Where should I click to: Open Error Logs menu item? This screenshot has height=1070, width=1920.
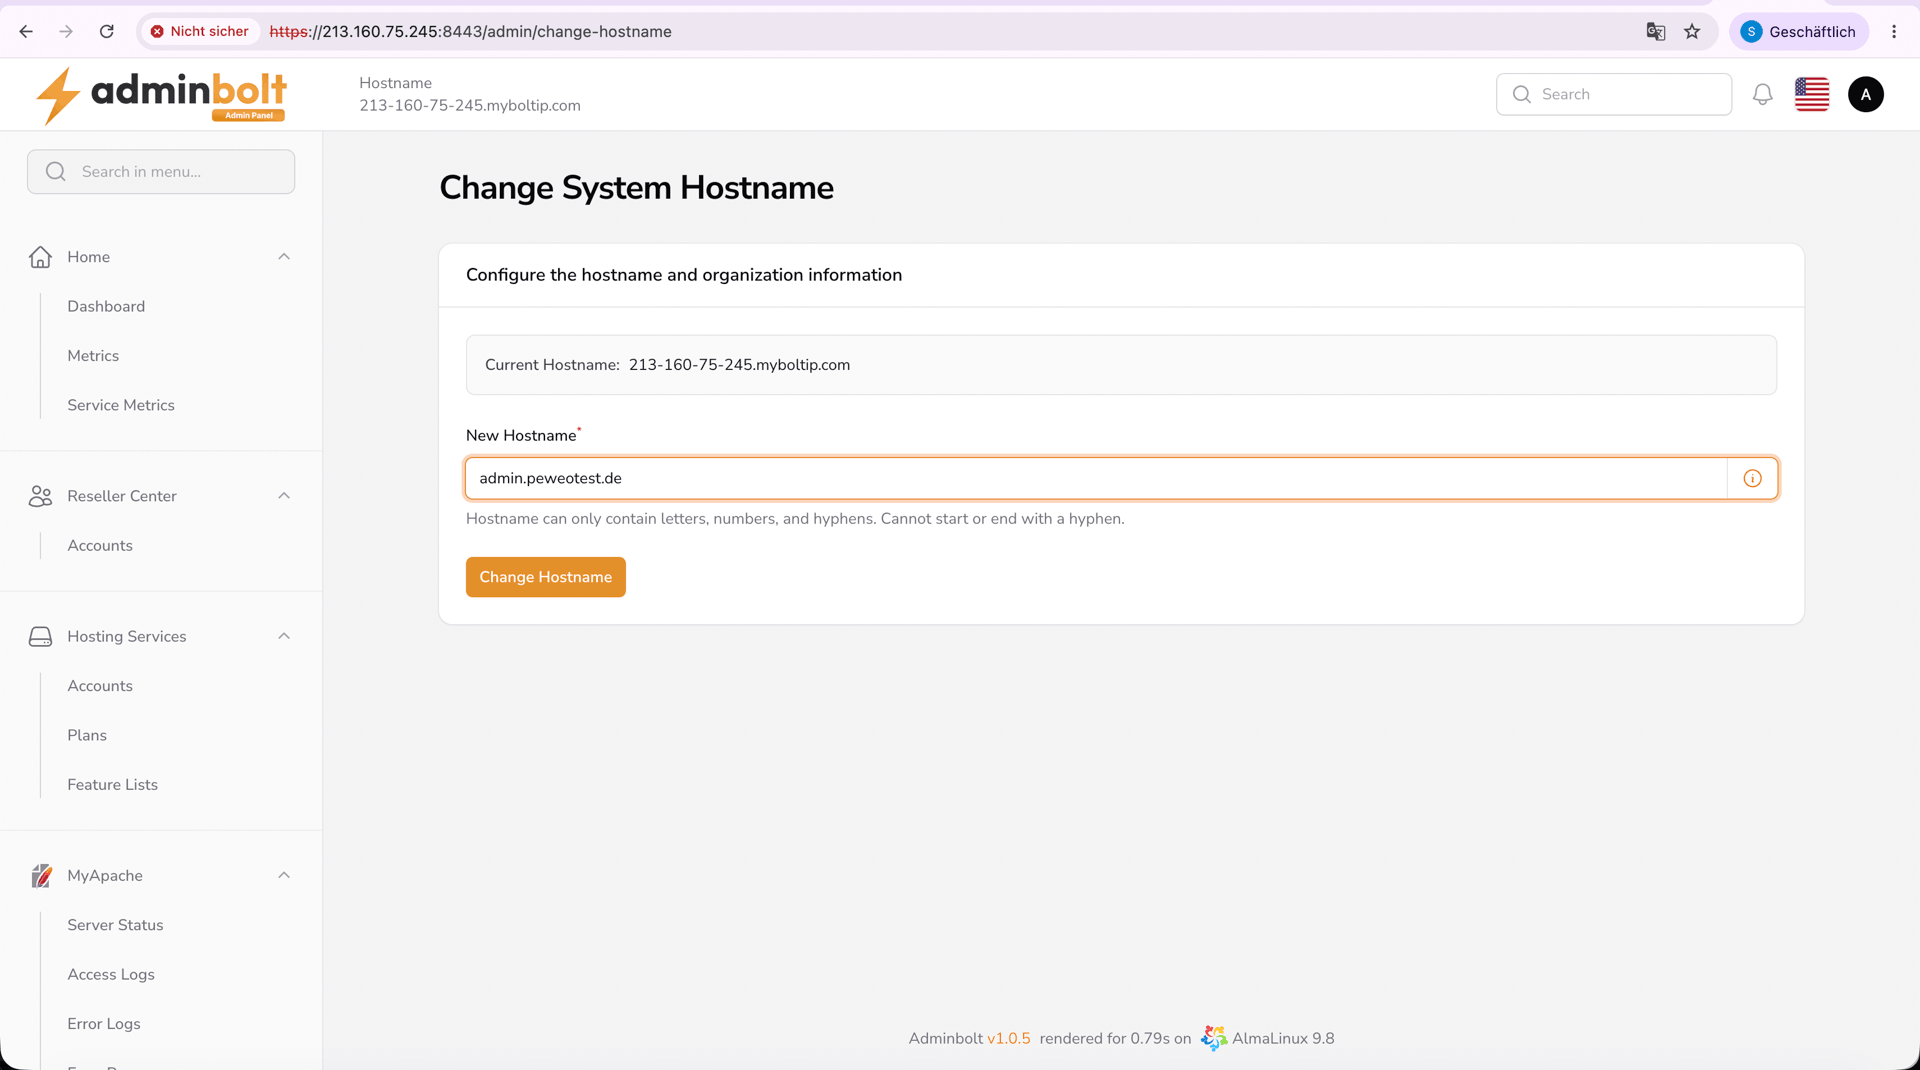coord(104,1024)
